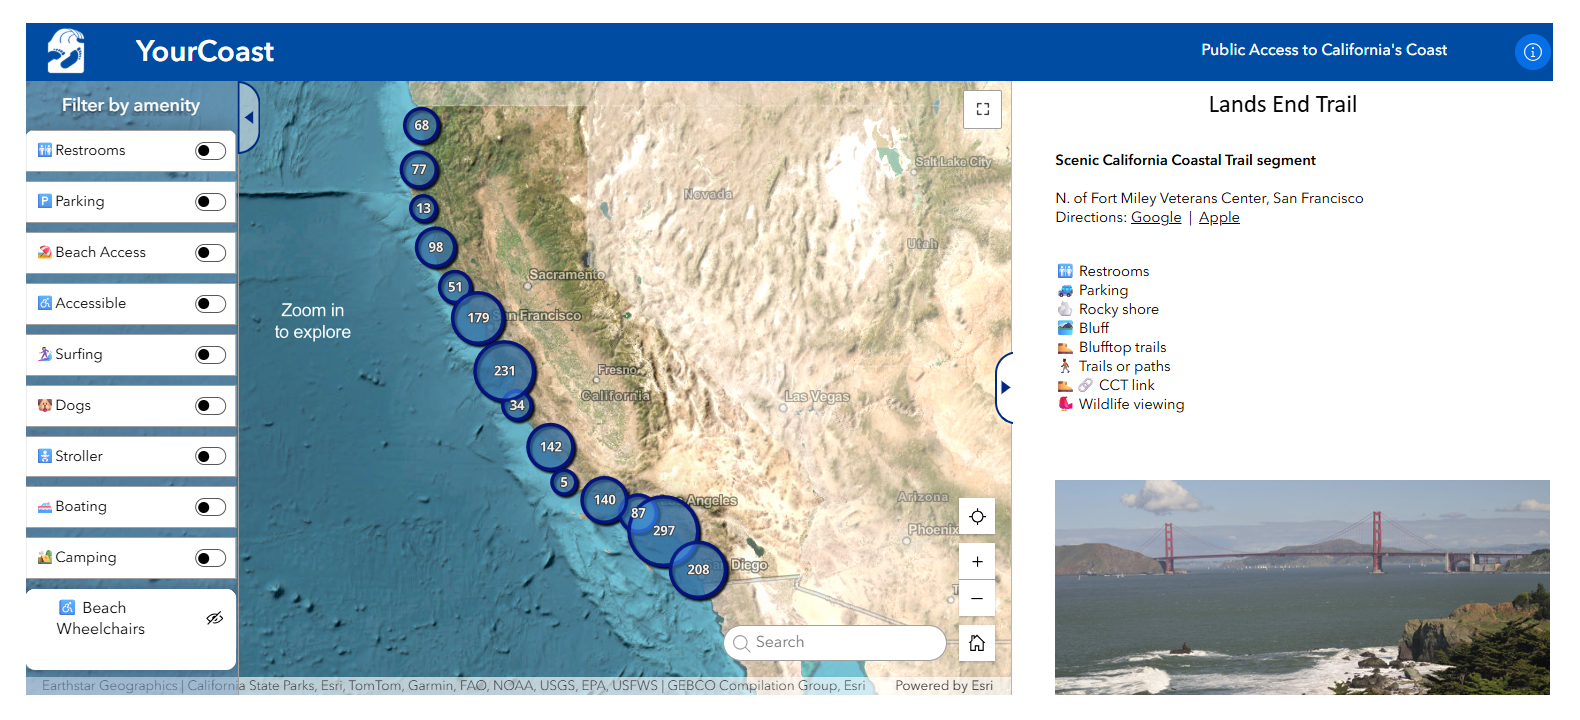Click the home default extent icon

pyautogui.click(x=977, y=643)
